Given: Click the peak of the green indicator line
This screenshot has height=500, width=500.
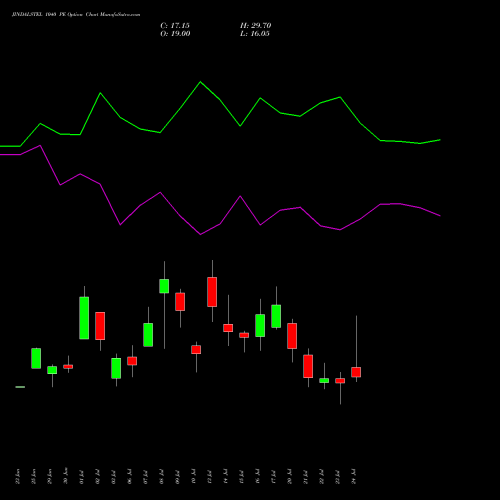Looking at the screenshot, I should pyautogui.click(x=200, y=82).
